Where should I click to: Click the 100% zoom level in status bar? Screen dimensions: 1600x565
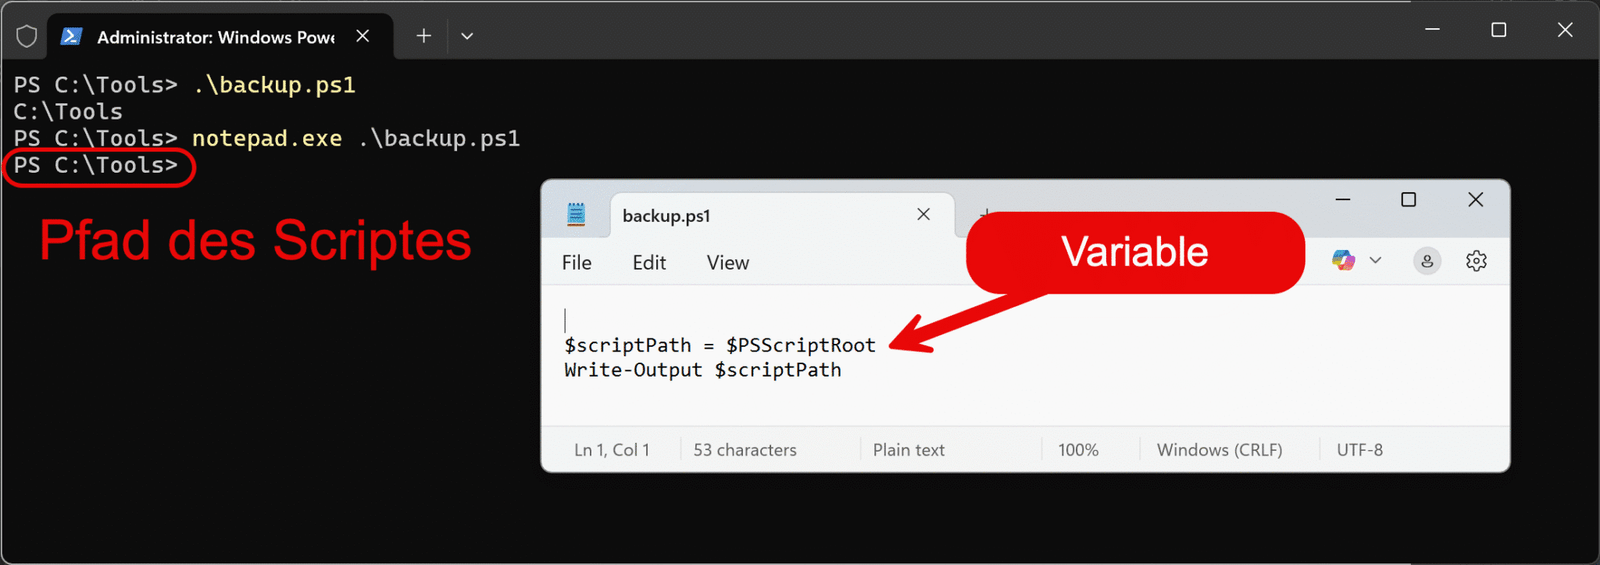pos(1078,450)
